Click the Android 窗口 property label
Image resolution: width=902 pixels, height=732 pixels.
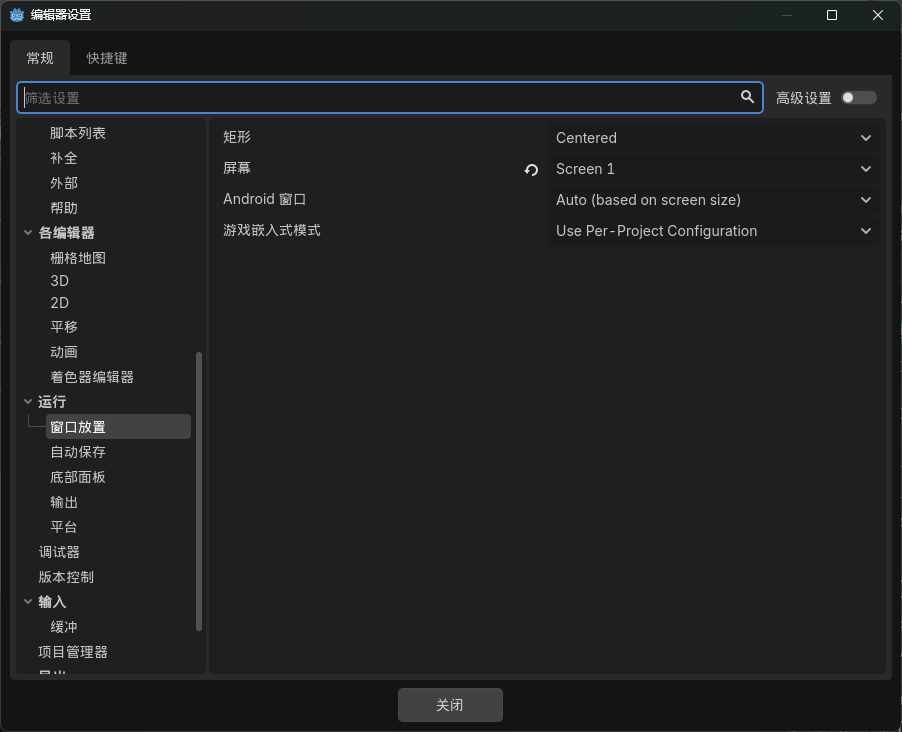(x=265, y=199)
